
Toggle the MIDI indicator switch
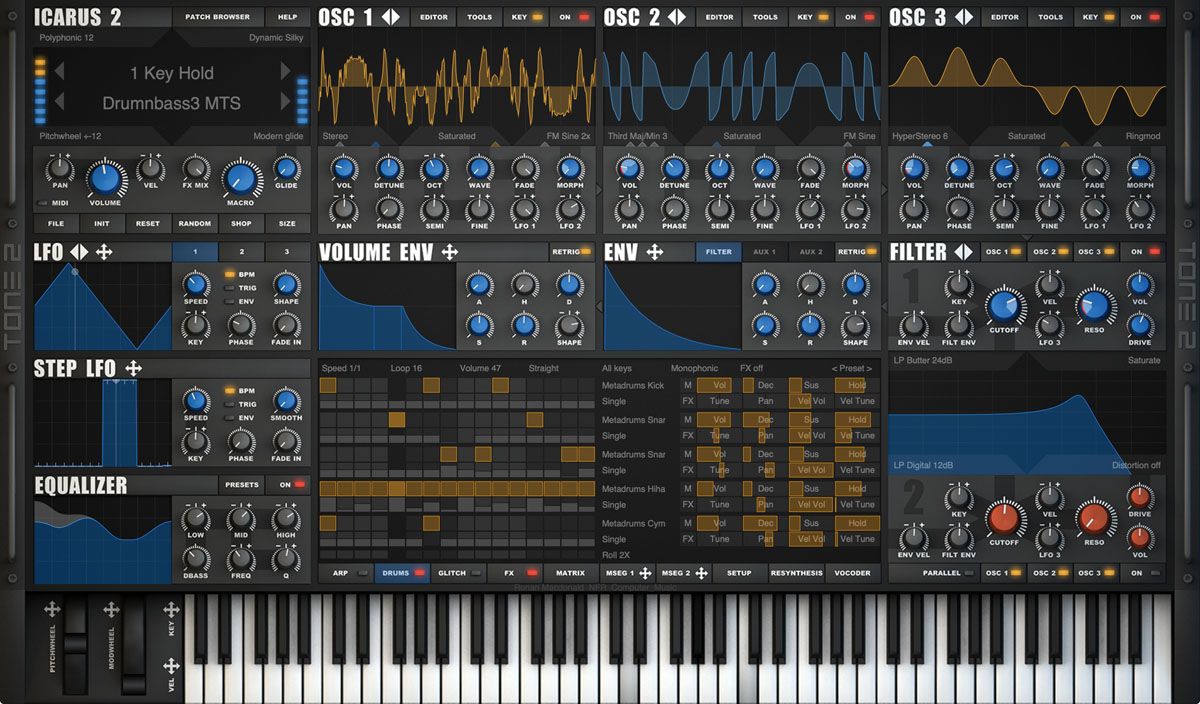(53, 203)
